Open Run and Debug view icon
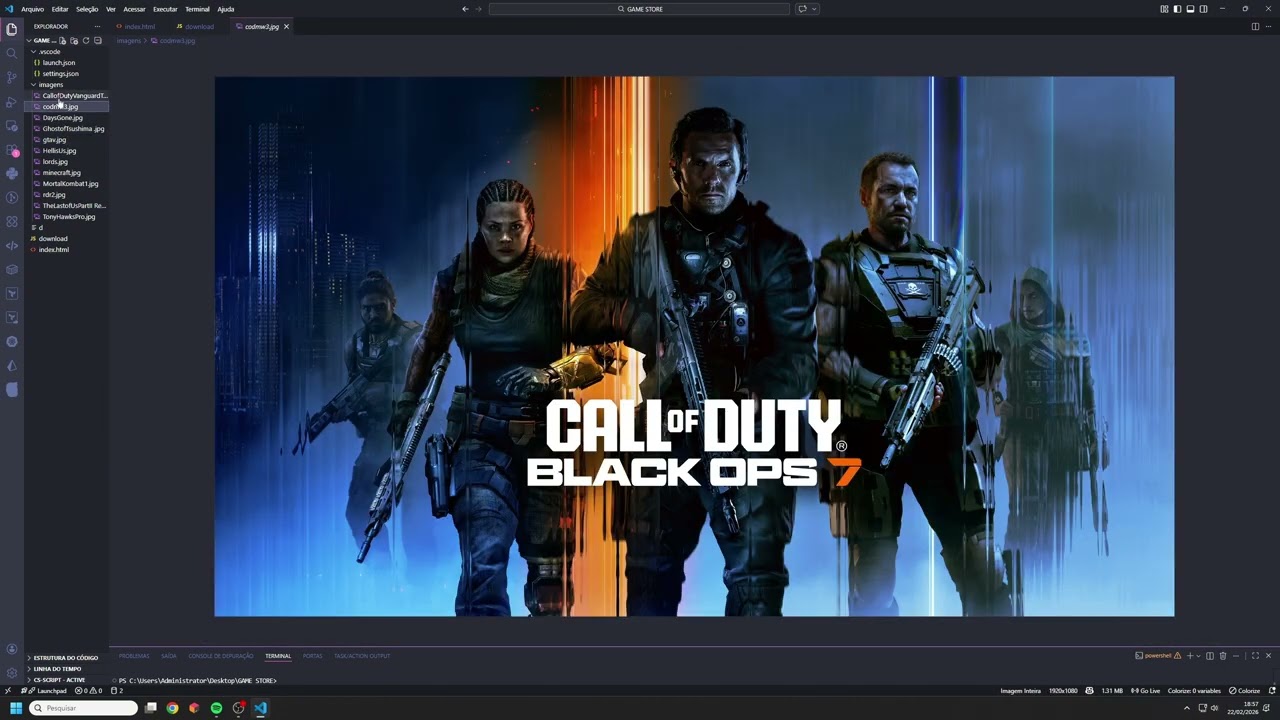 (x=12, y=101)
